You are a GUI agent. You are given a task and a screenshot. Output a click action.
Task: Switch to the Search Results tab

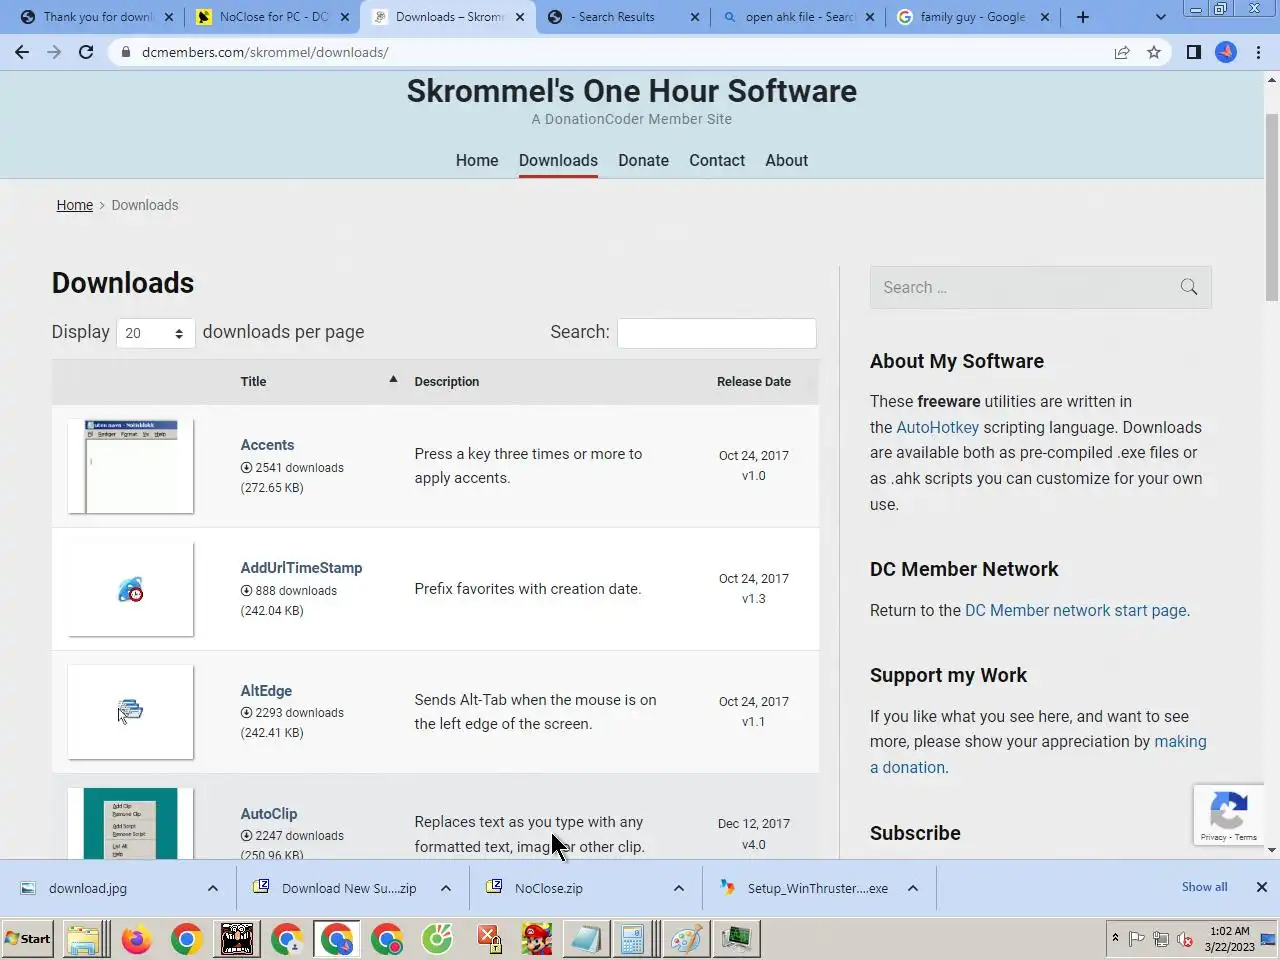pos(622,17)
